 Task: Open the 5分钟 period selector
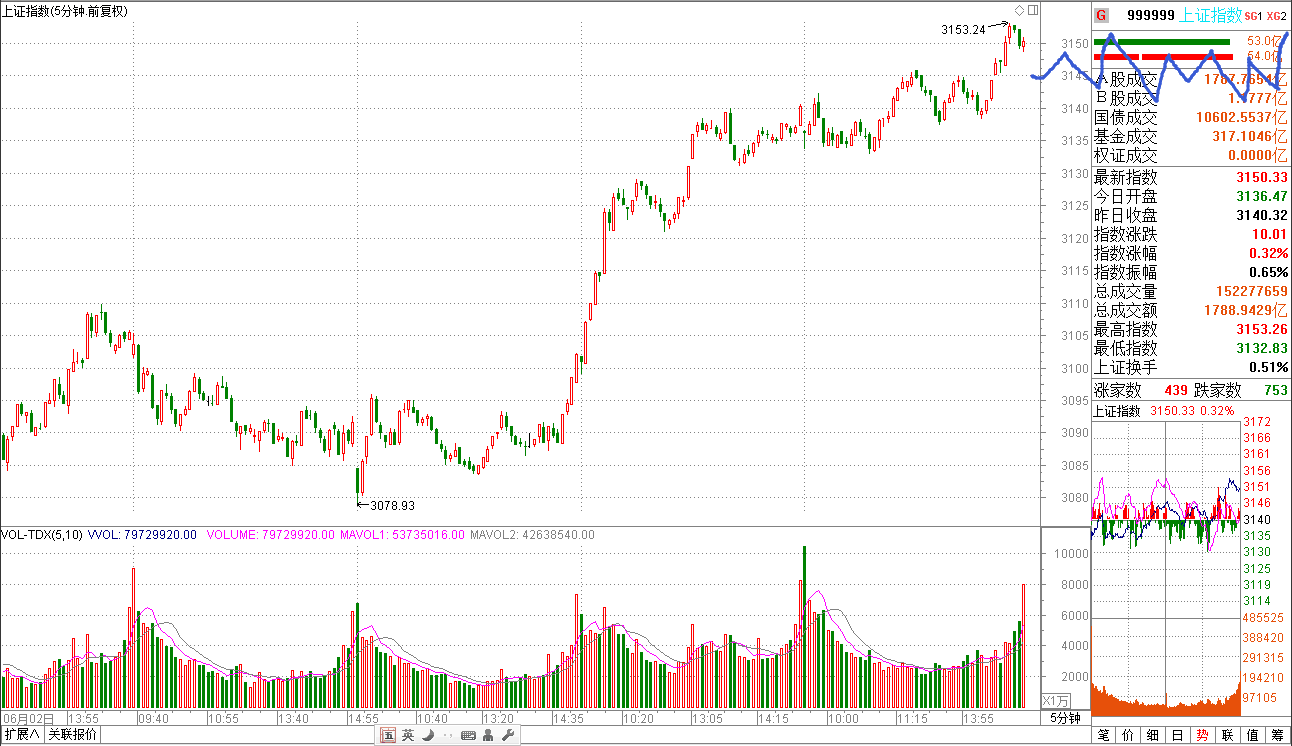(1065, 718)
